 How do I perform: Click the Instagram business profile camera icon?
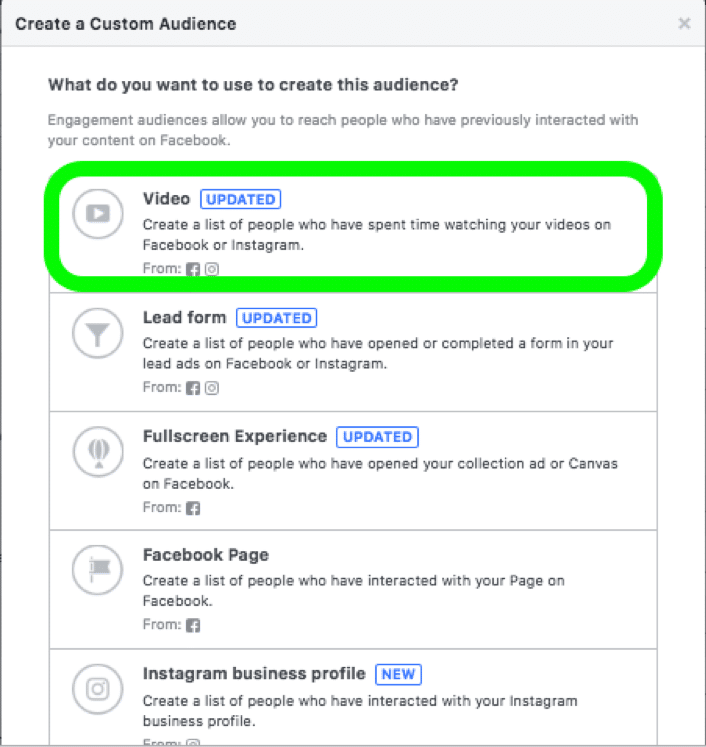coord(98,689)
